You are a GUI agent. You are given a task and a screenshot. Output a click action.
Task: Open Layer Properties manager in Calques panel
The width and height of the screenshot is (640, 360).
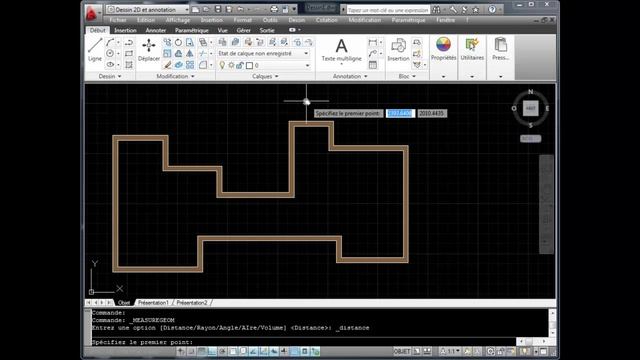point(222,42)
